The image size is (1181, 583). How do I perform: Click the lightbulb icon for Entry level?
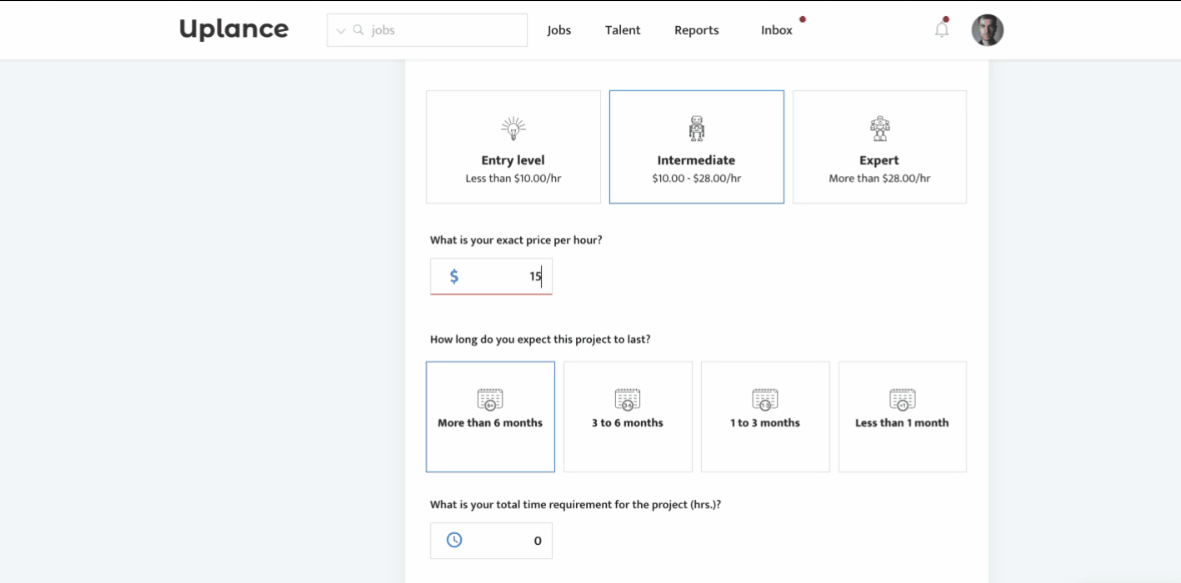[513, 128]
